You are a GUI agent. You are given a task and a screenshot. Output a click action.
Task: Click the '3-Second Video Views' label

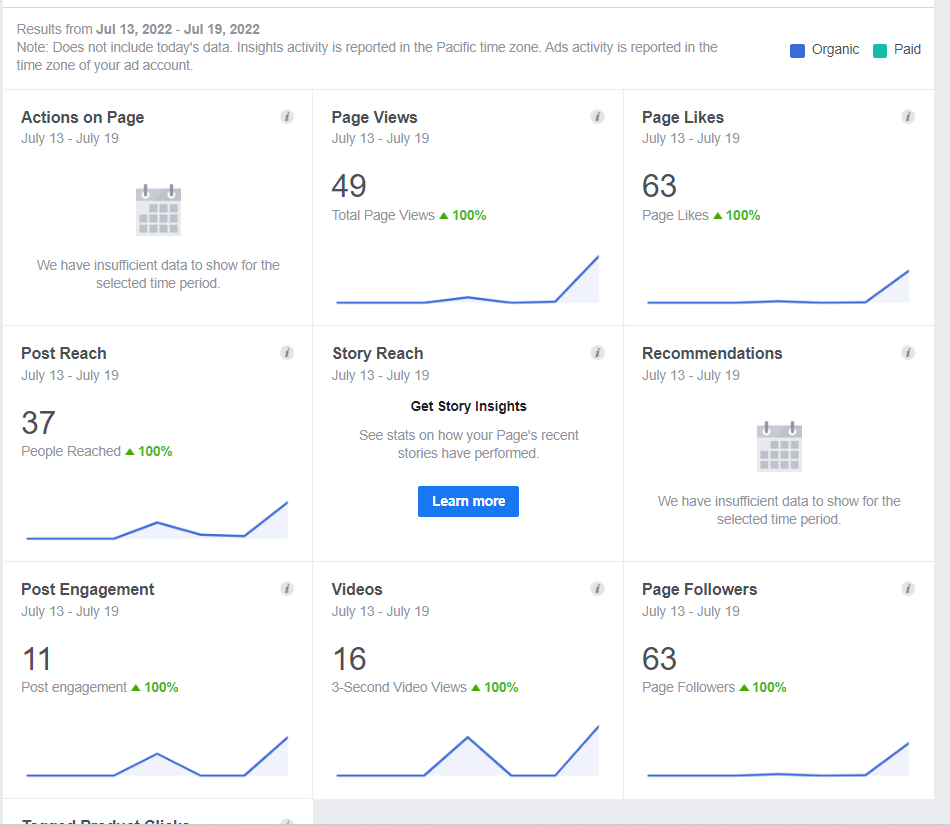click(399, 688)
